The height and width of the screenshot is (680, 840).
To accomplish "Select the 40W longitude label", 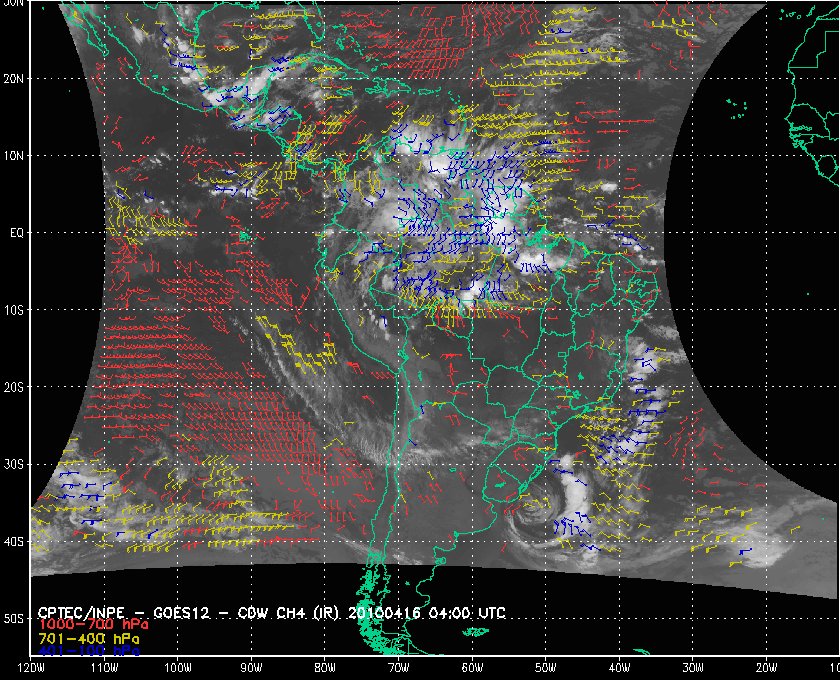I will [x=619, y=668].
